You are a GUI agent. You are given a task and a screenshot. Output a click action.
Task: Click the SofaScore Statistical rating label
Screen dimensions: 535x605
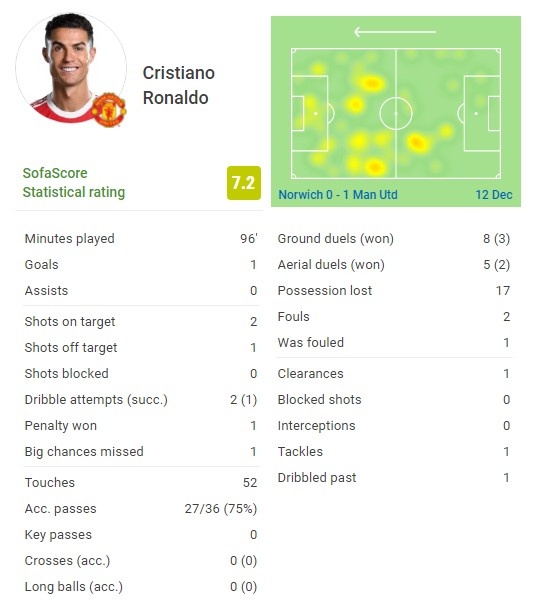coord(74,183)
